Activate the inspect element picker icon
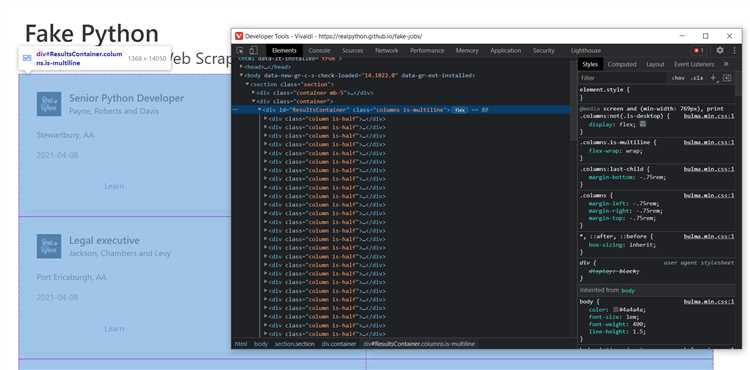 click(x=240, y=51)
